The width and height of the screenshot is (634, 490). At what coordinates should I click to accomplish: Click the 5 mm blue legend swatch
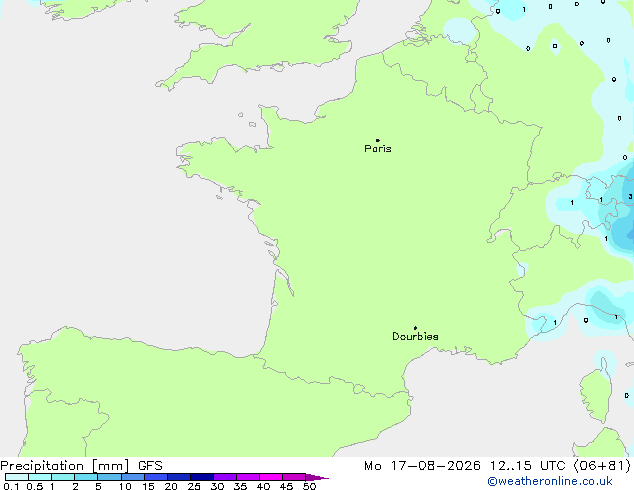point(109,477)
